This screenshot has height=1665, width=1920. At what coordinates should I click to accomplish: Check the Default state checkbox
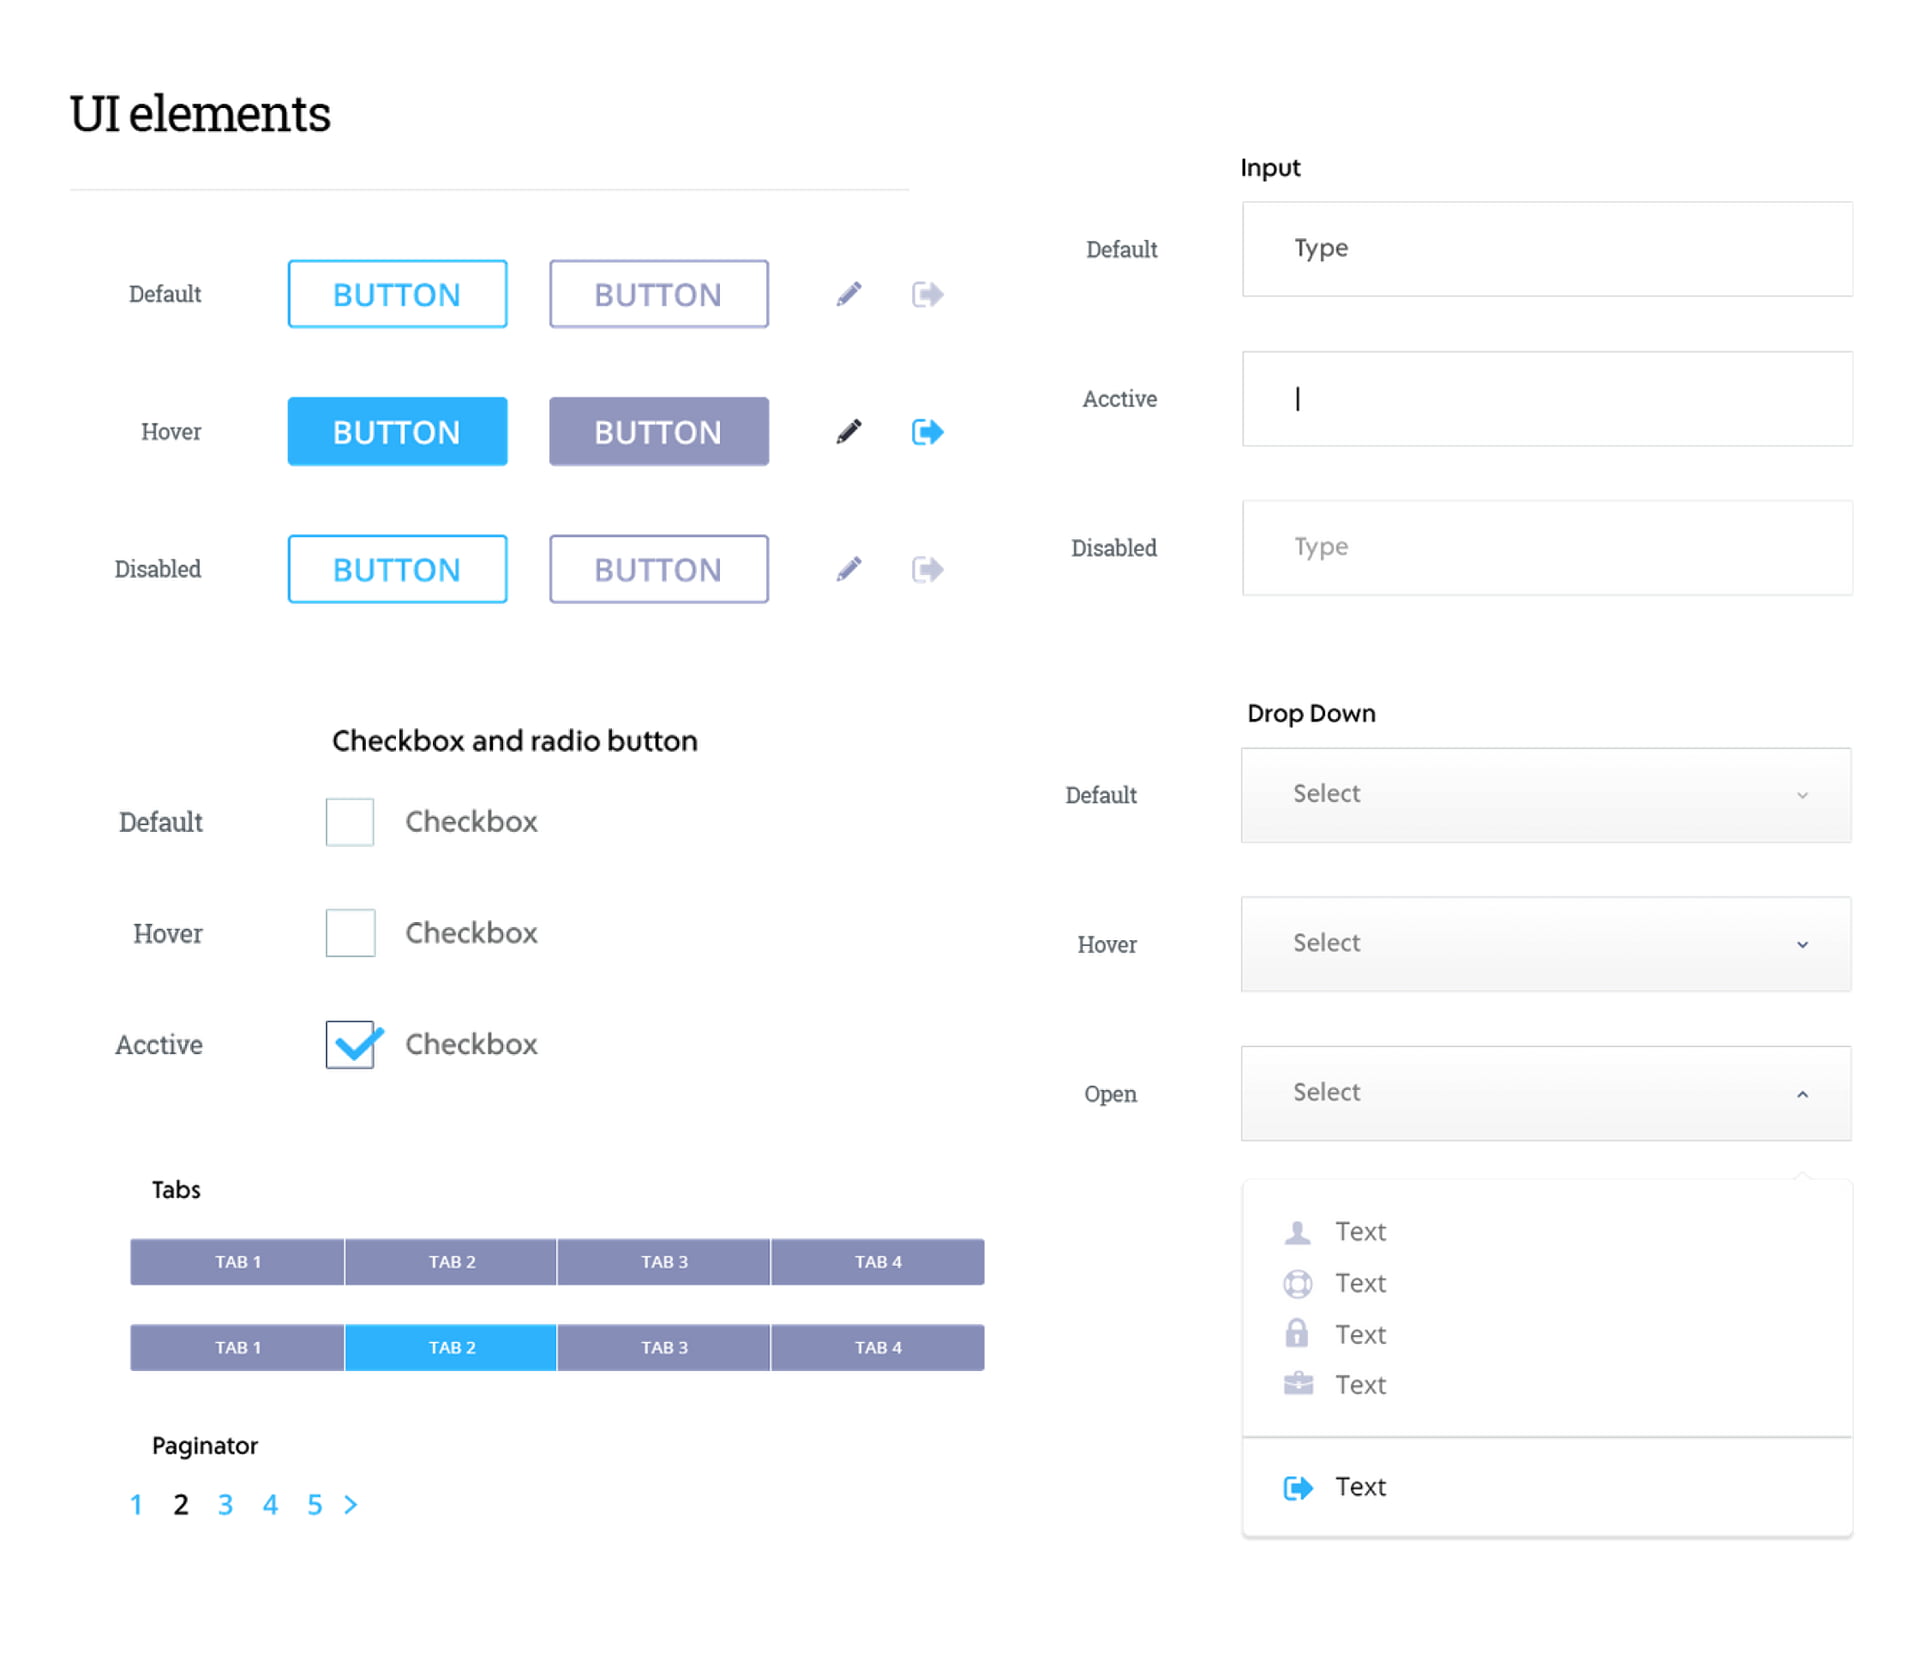pos(348,821)
